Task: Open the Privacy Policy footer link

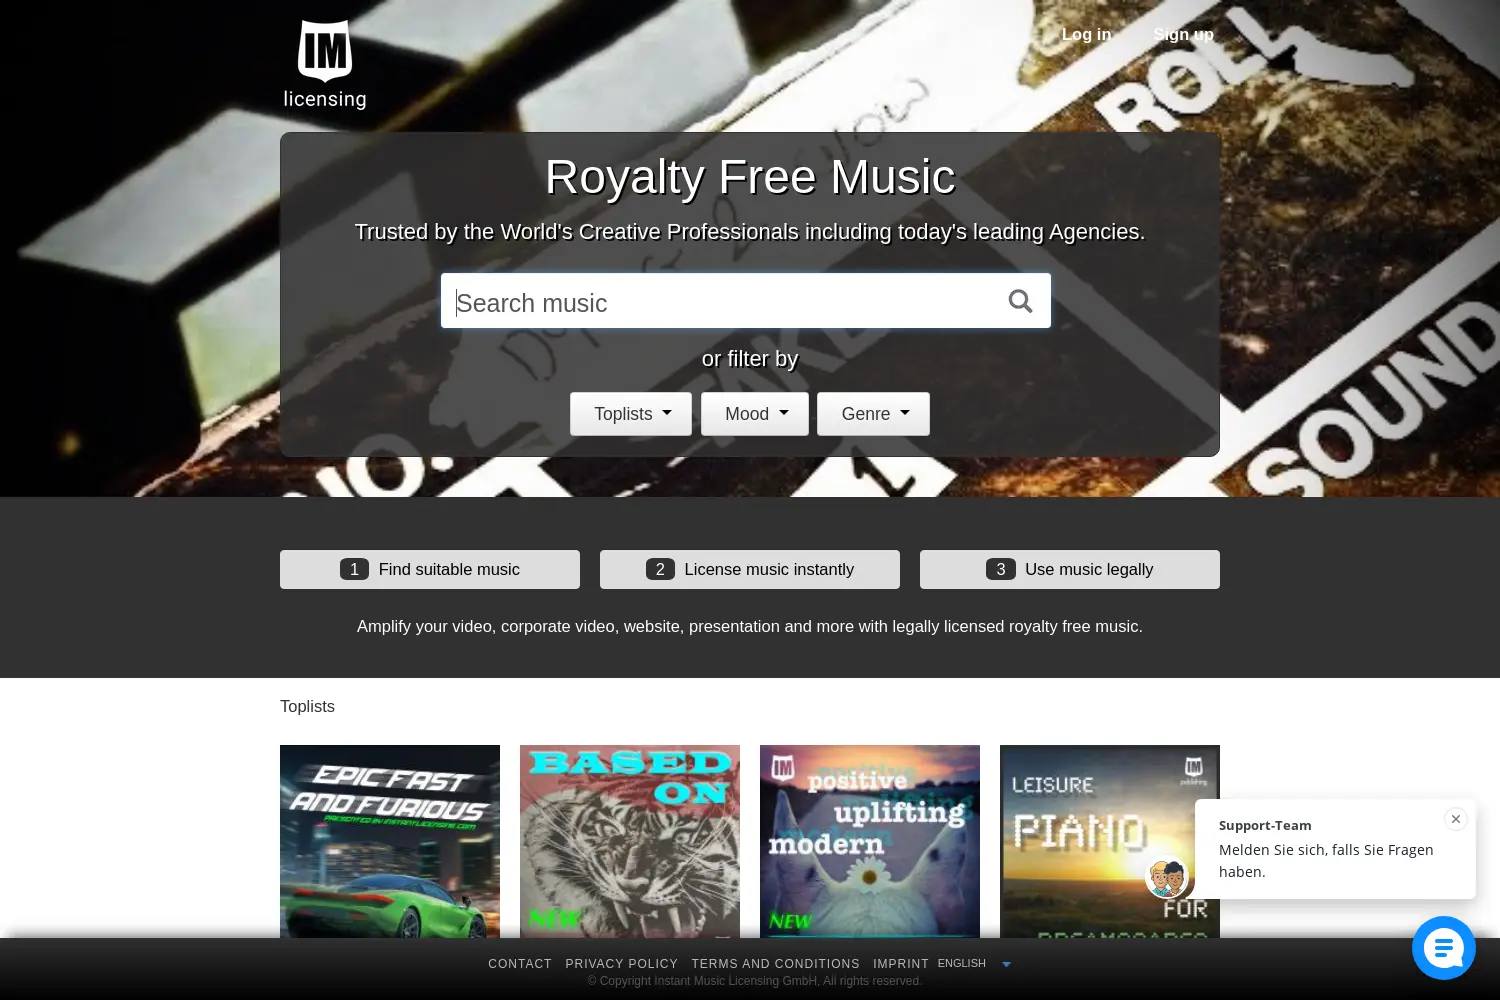Action: [622, 964]
